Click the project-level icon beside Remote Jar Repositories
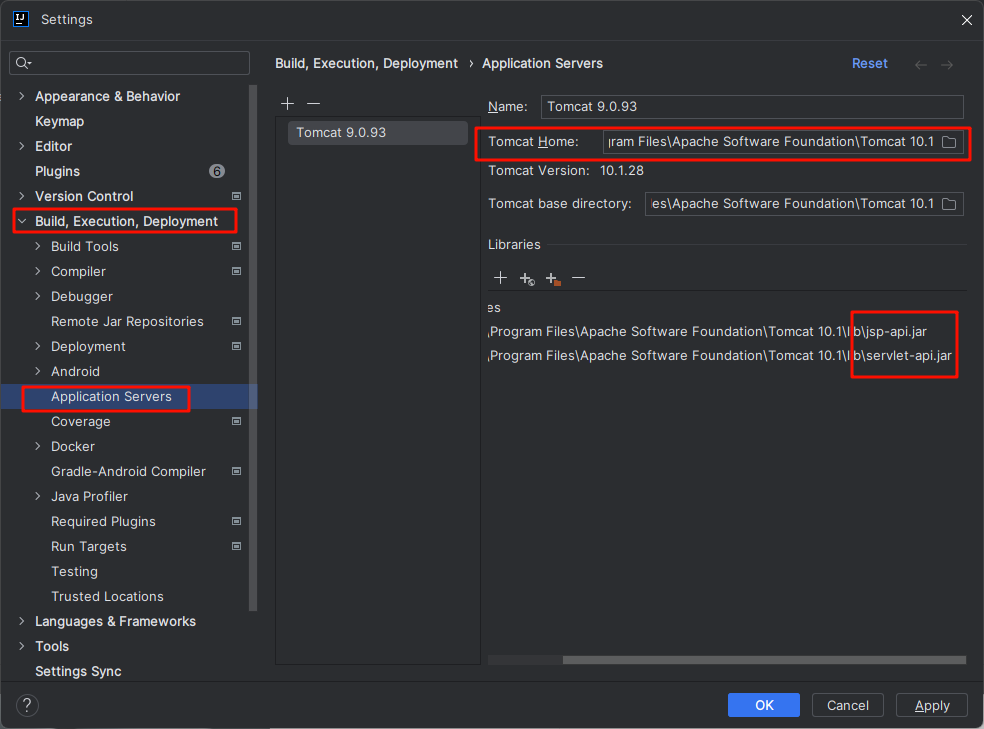984x729 pixels. pos(237,321)
